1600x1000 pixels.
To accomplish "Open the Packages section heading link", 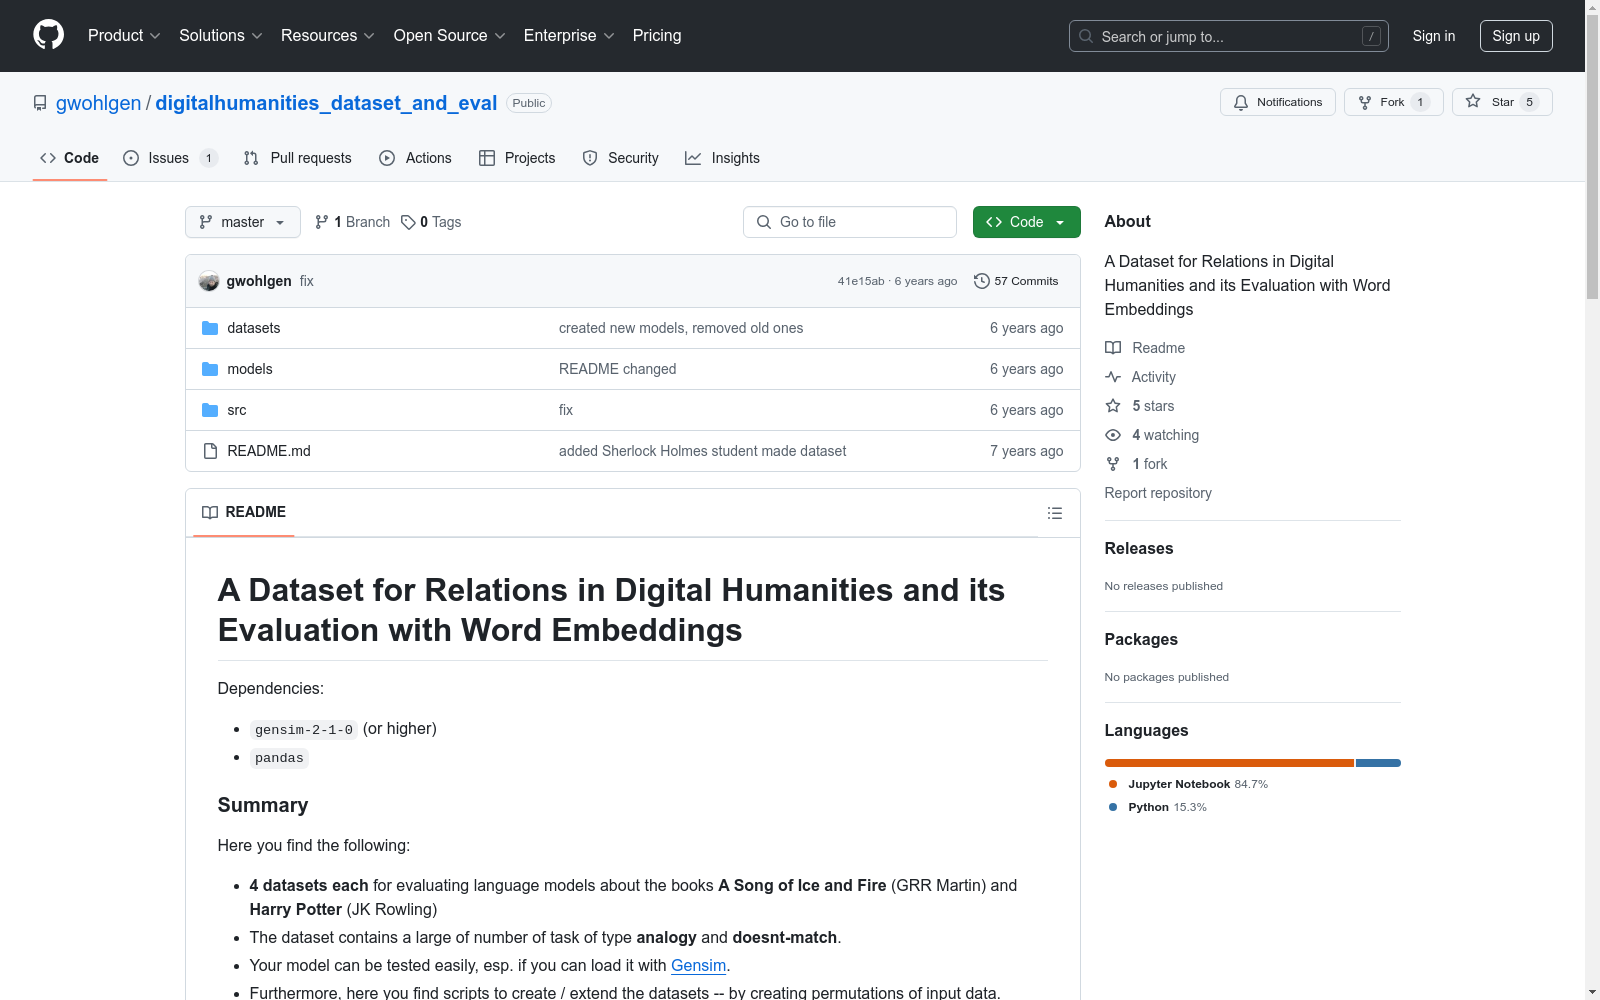I will (1141, 639).
